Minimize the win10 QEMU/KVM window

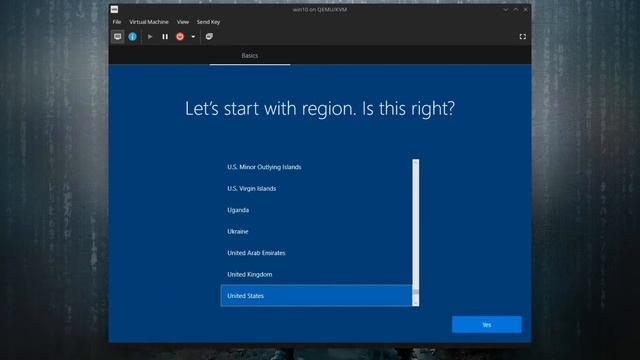(506, 9)
